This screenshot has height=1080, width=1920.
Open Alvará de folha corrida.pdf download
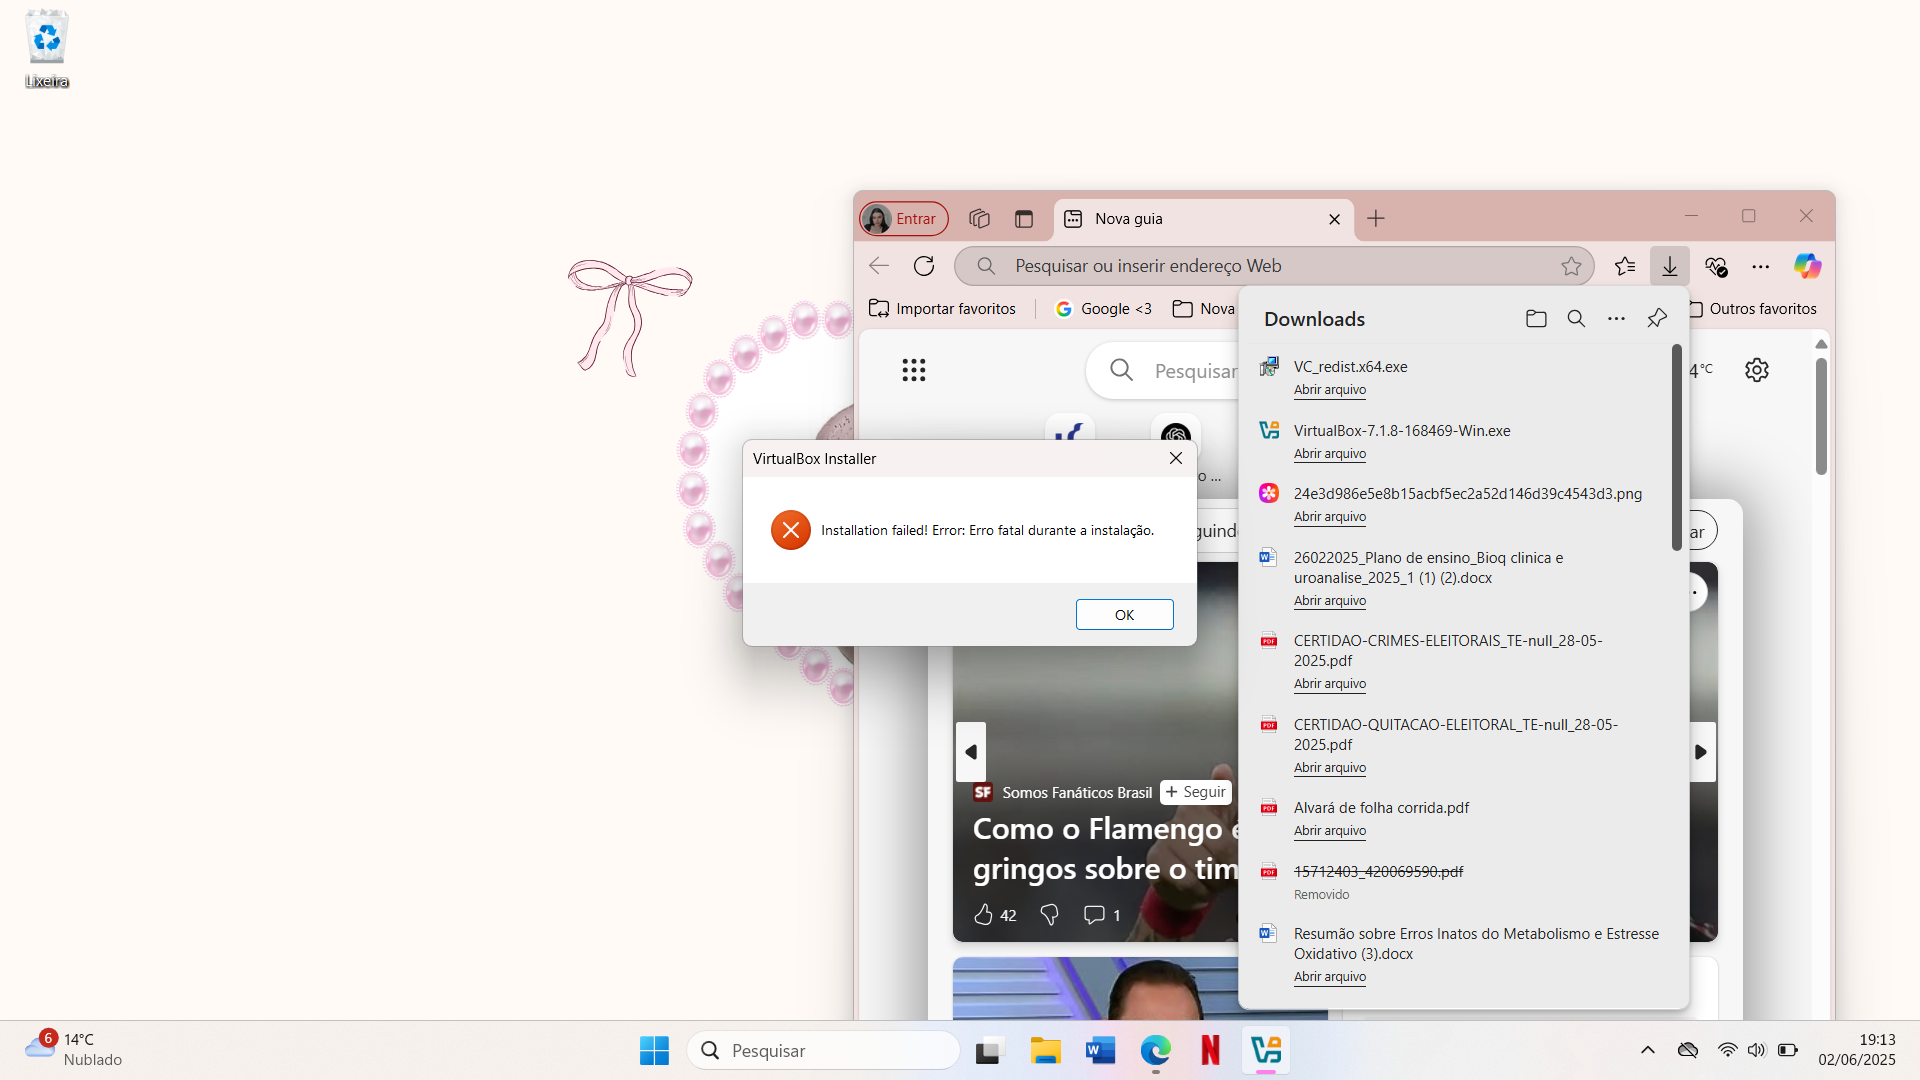tap(1329, 831)
